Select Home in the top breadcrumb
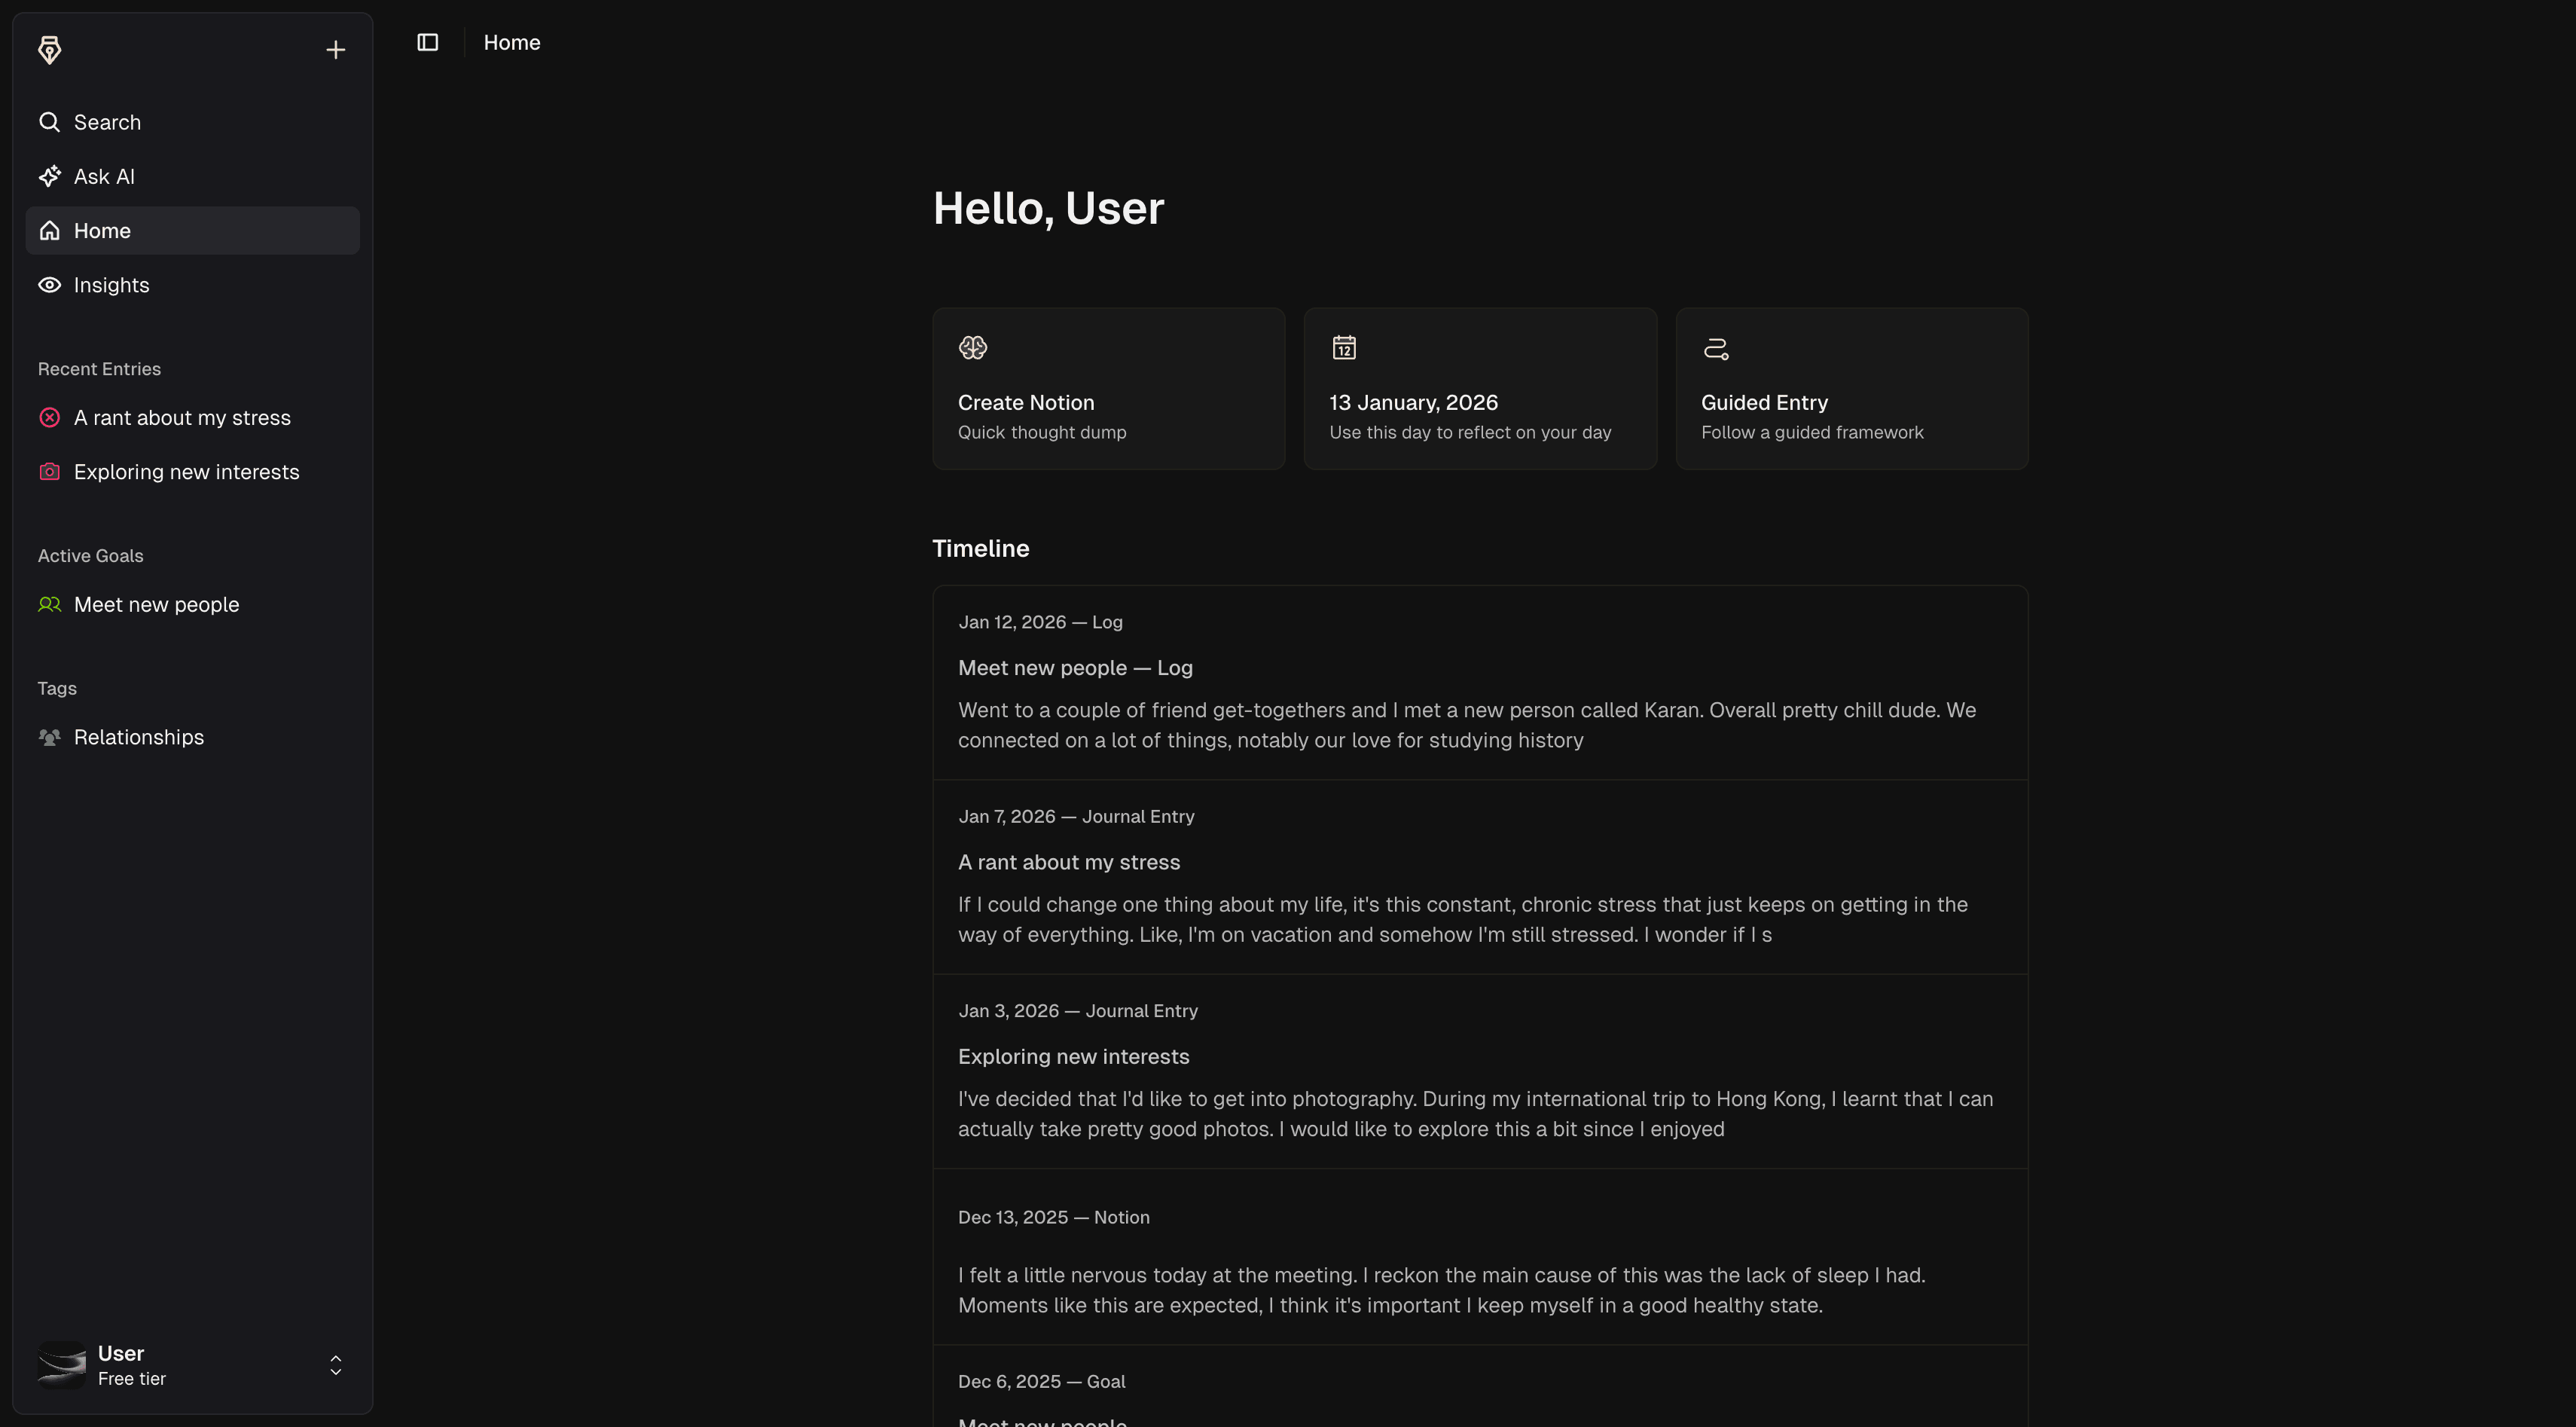Image resolution: width=2576 pixels, height=1427 pixels. pyautogui.click(x=512, y=42)
